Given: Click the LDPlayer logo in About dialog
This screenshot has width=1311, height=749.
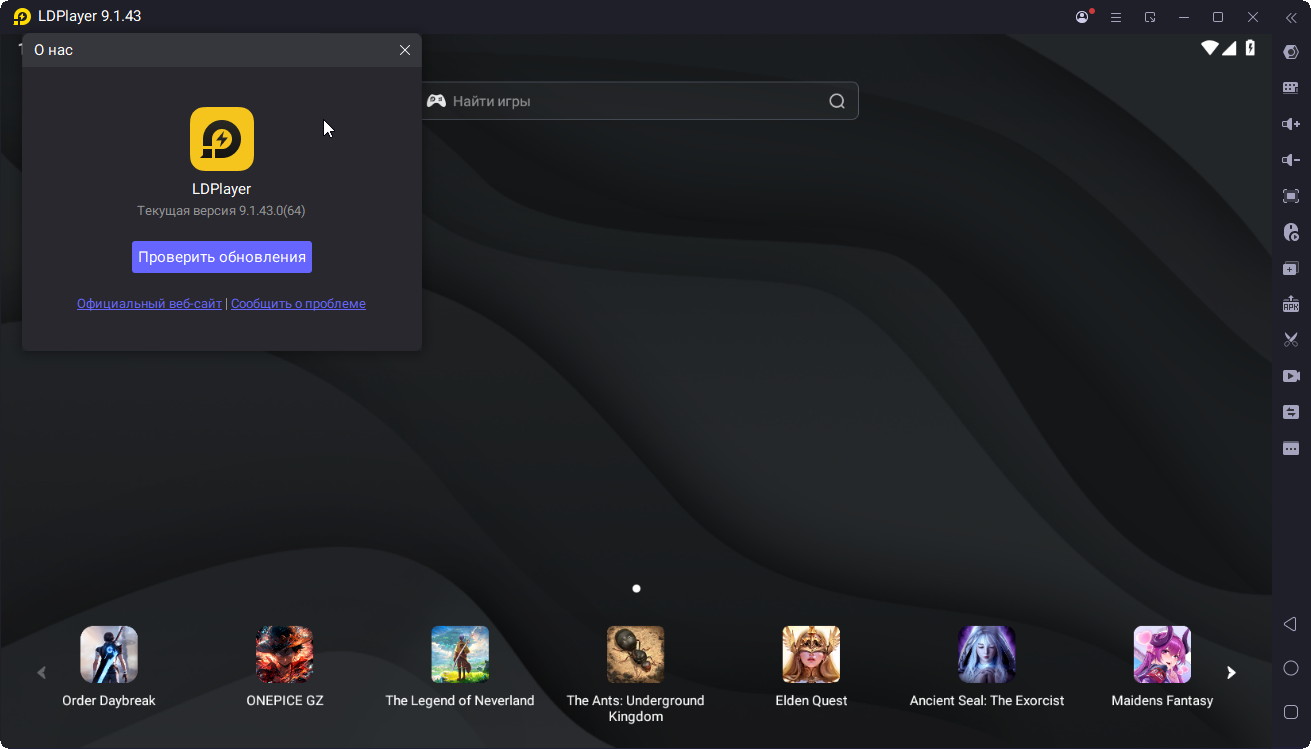Looking at the screenshot, I should tap(222, 139).
